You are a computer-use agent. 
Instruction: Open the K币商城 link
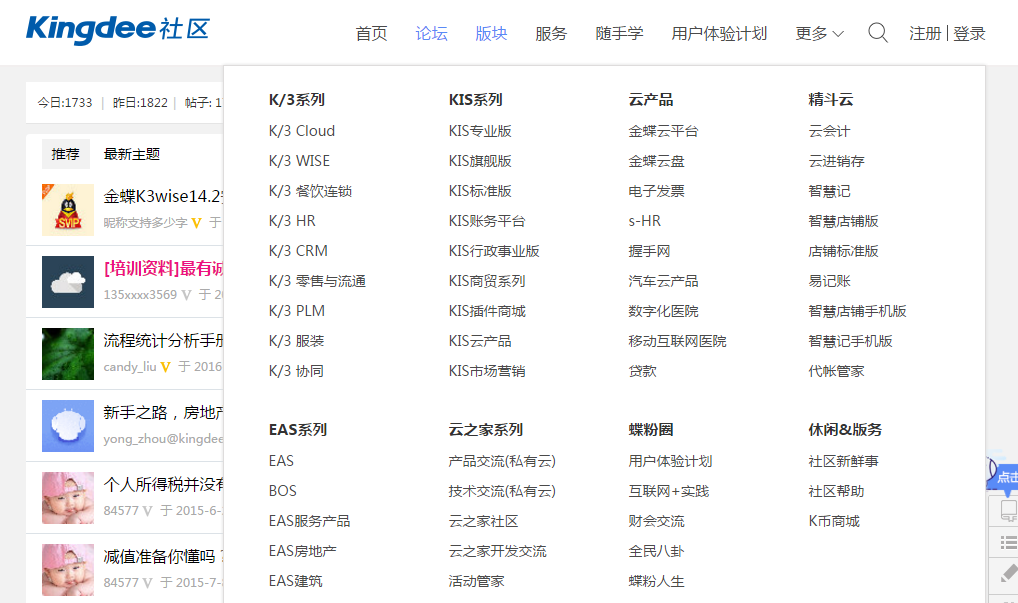click(x=834, y=521)
